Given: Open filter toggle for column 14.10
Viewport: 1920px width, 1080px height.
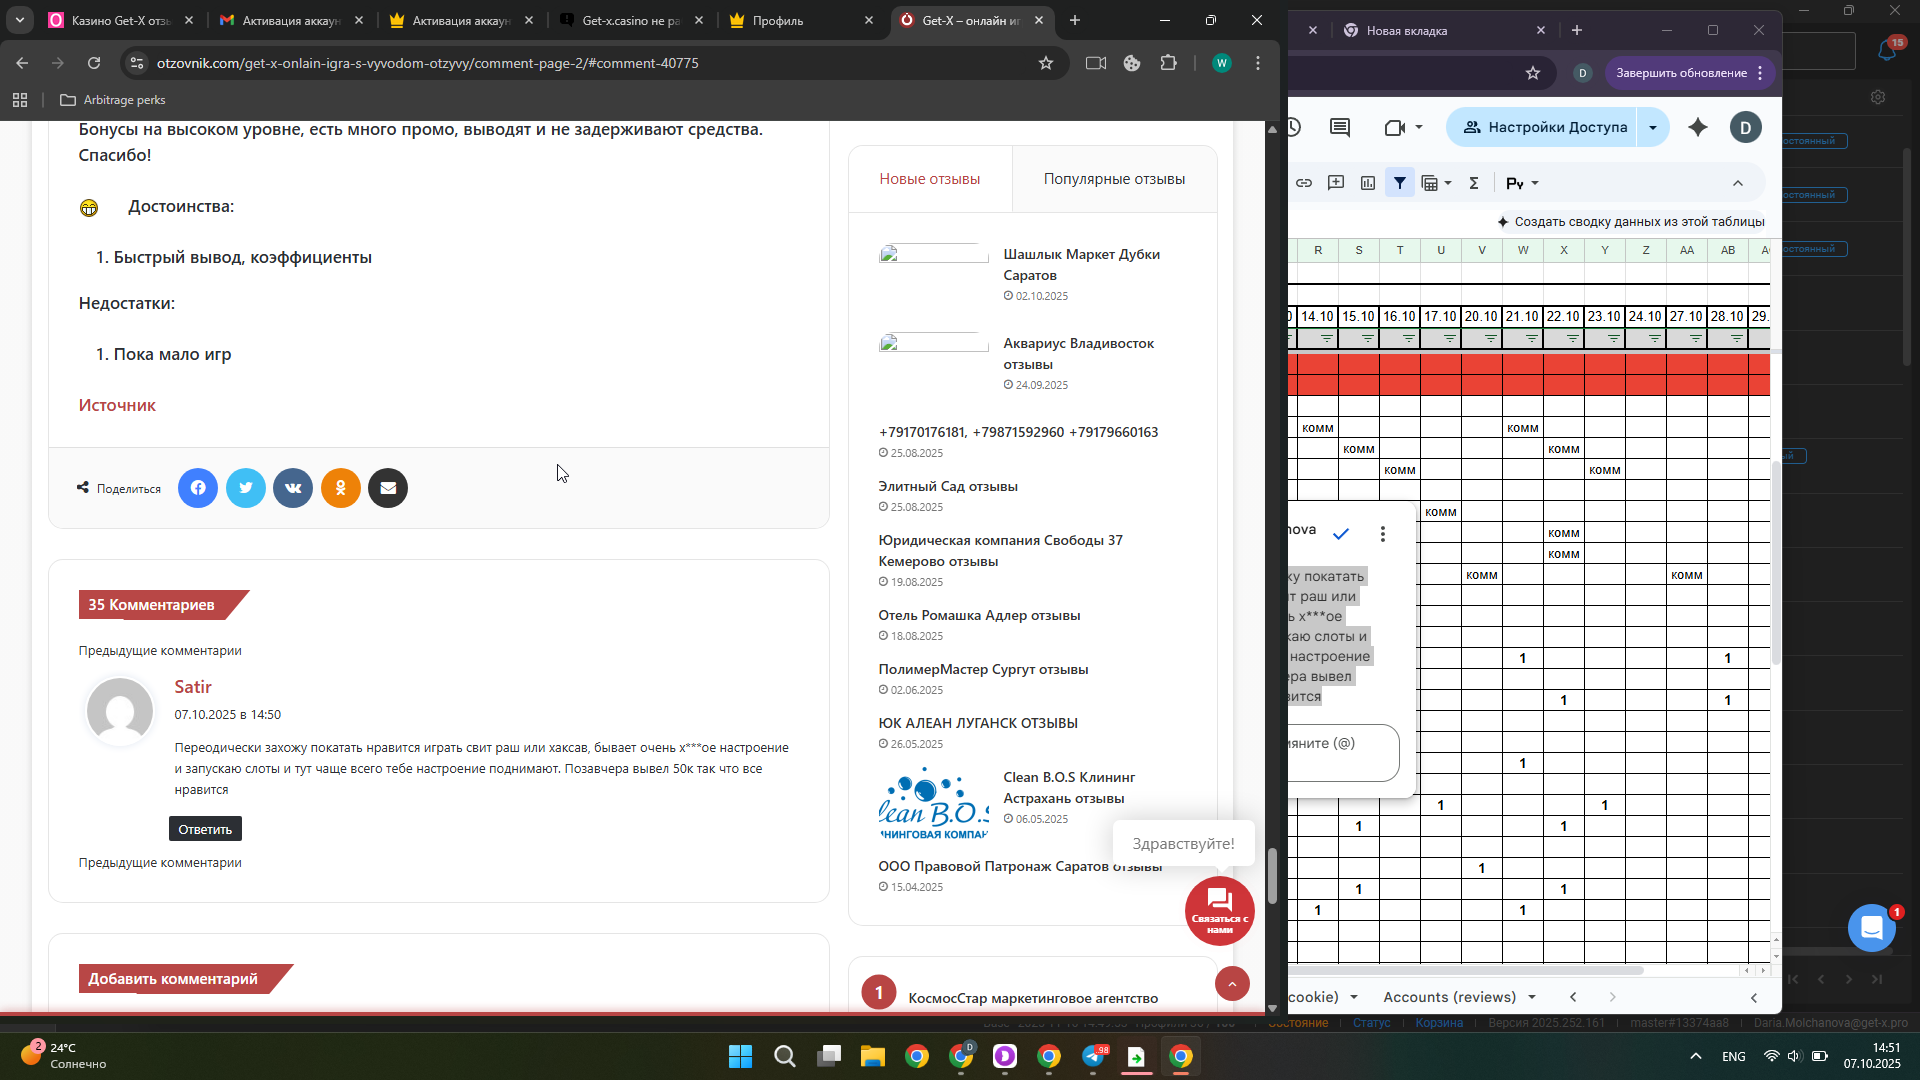Looking at the screenshot, I should coord(1326,339).
